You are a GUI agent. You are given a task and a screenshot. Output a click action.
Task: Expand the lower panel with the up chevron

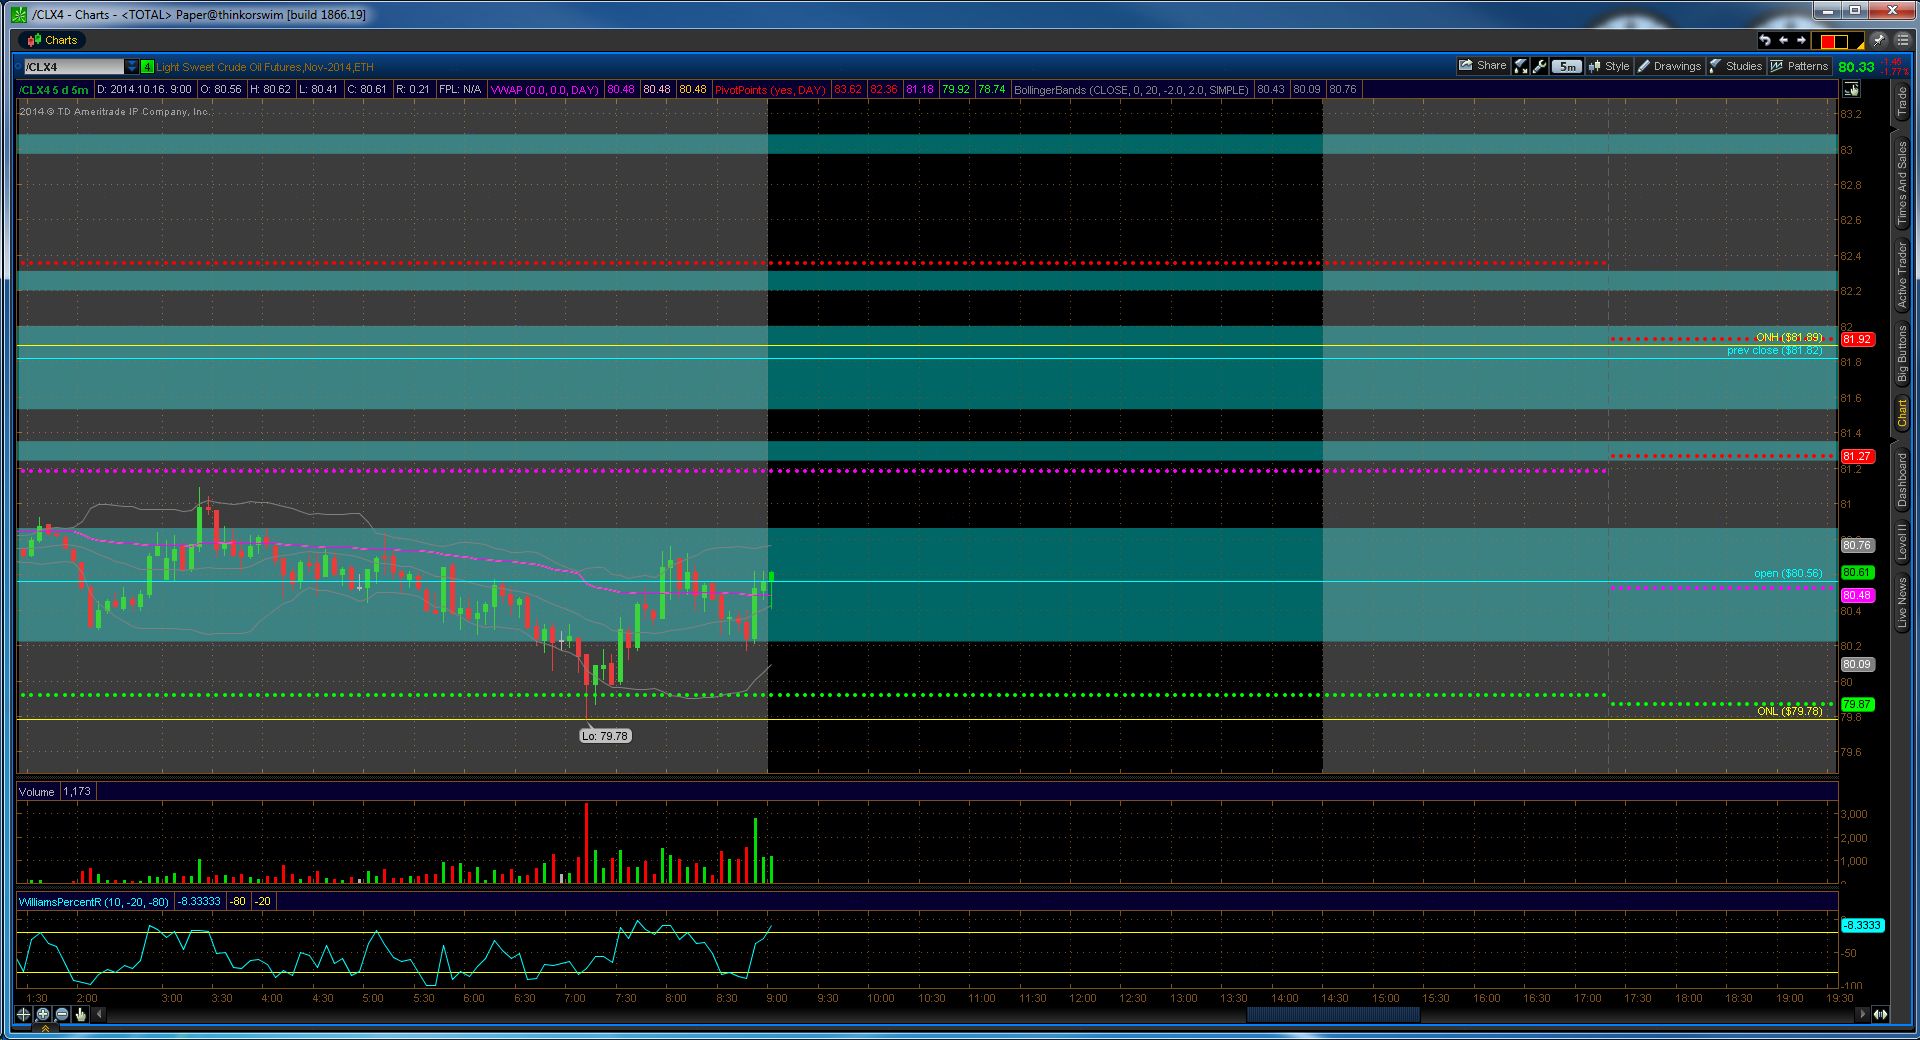click(x=45, y=1028)
